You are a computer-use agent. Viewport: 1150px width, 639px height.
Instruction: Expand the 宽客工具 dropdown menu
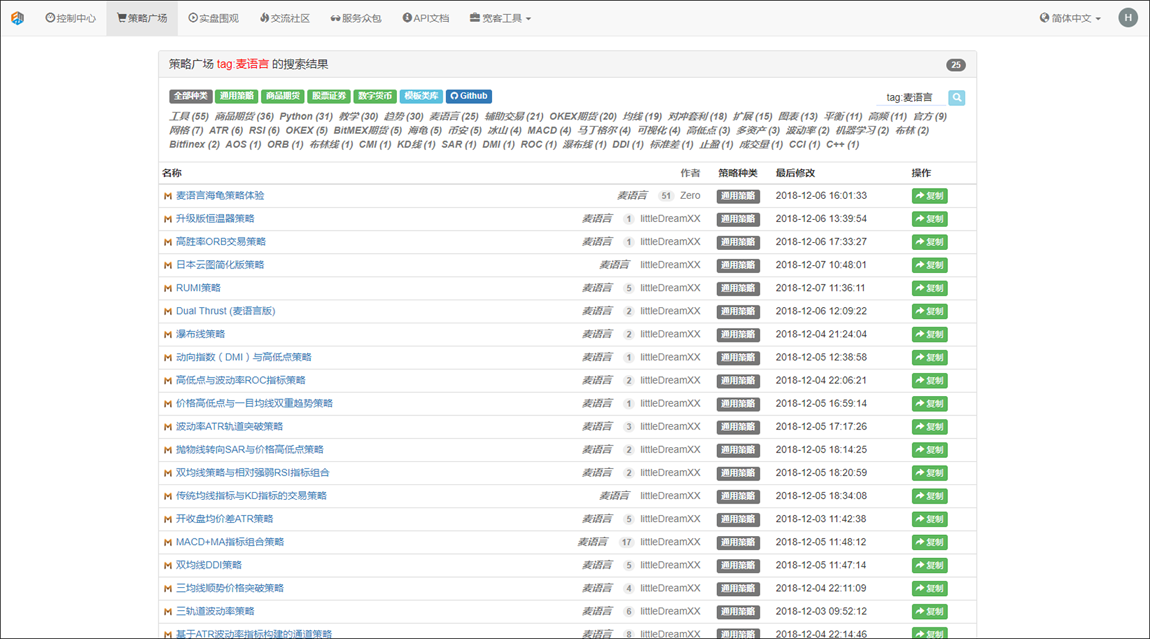click(500, 18)
